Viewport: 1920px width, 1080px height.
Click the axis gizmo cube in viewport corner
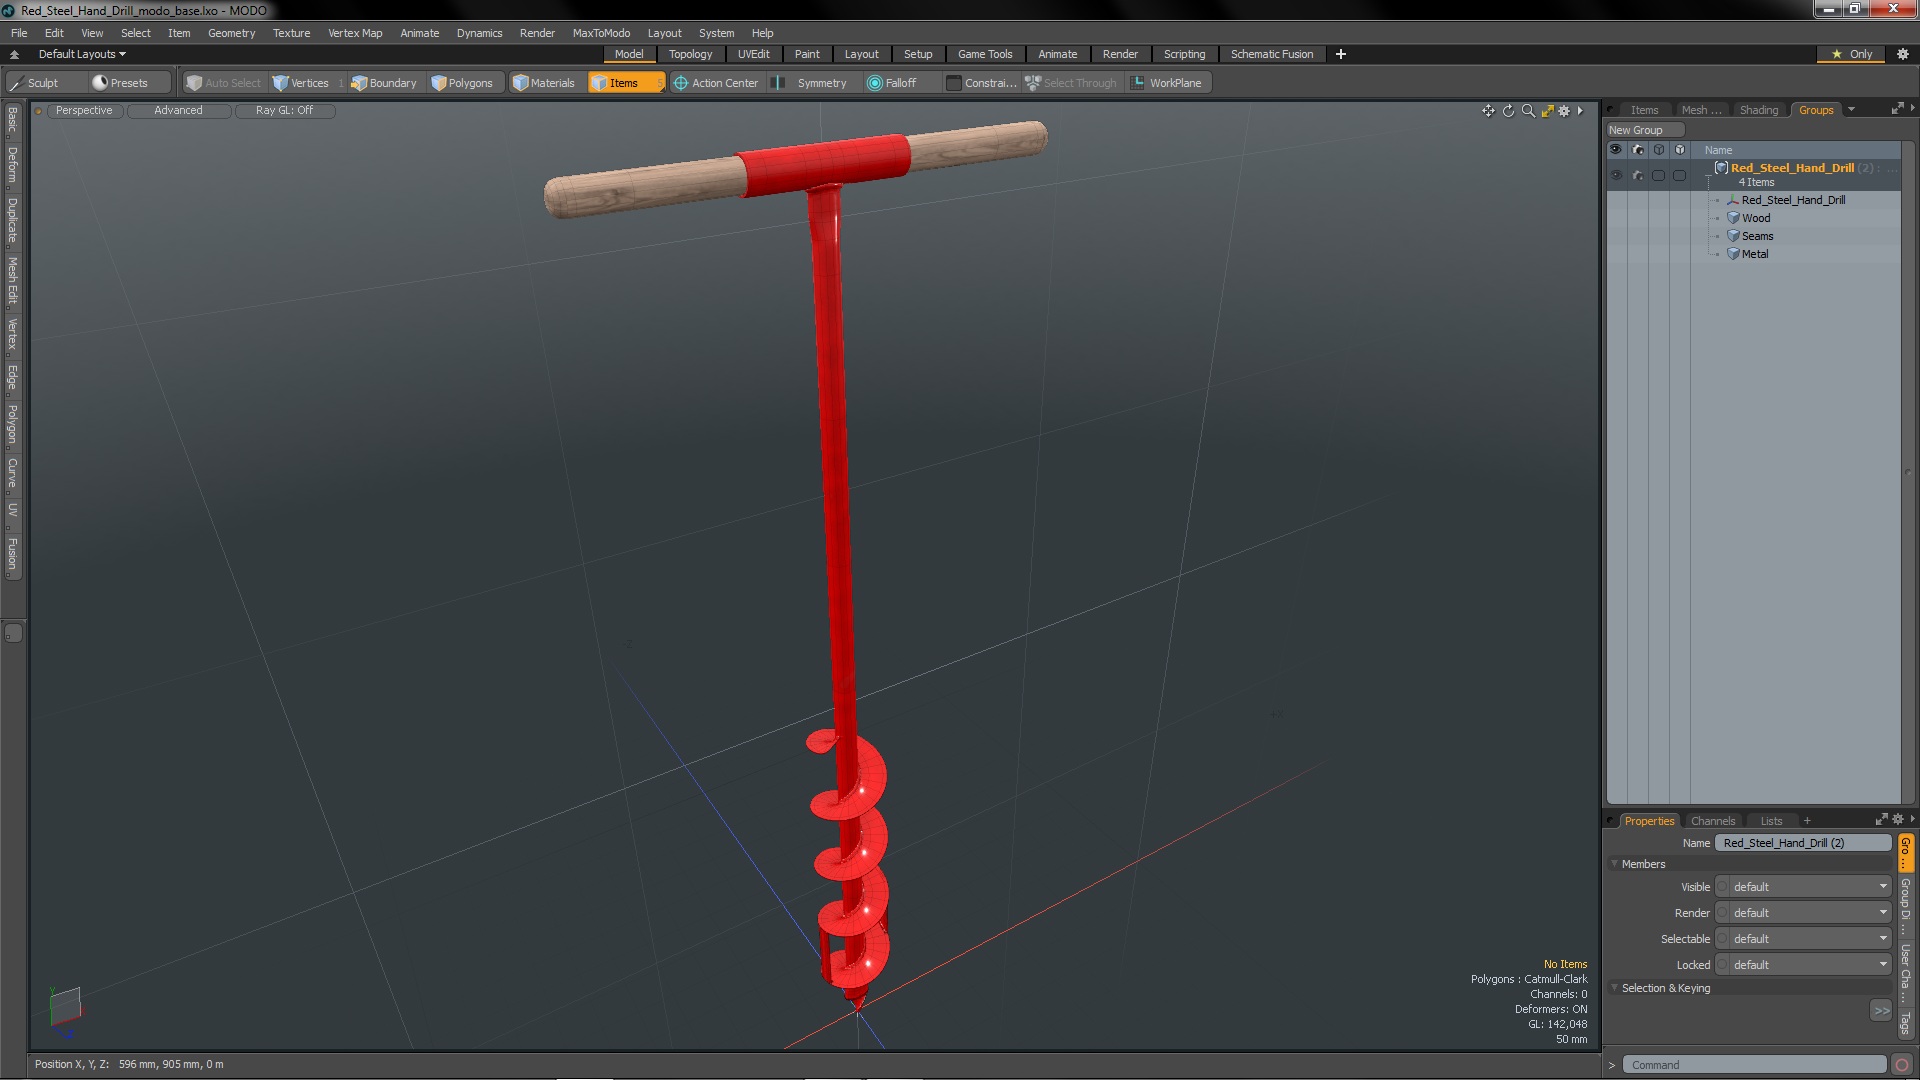65,1007
